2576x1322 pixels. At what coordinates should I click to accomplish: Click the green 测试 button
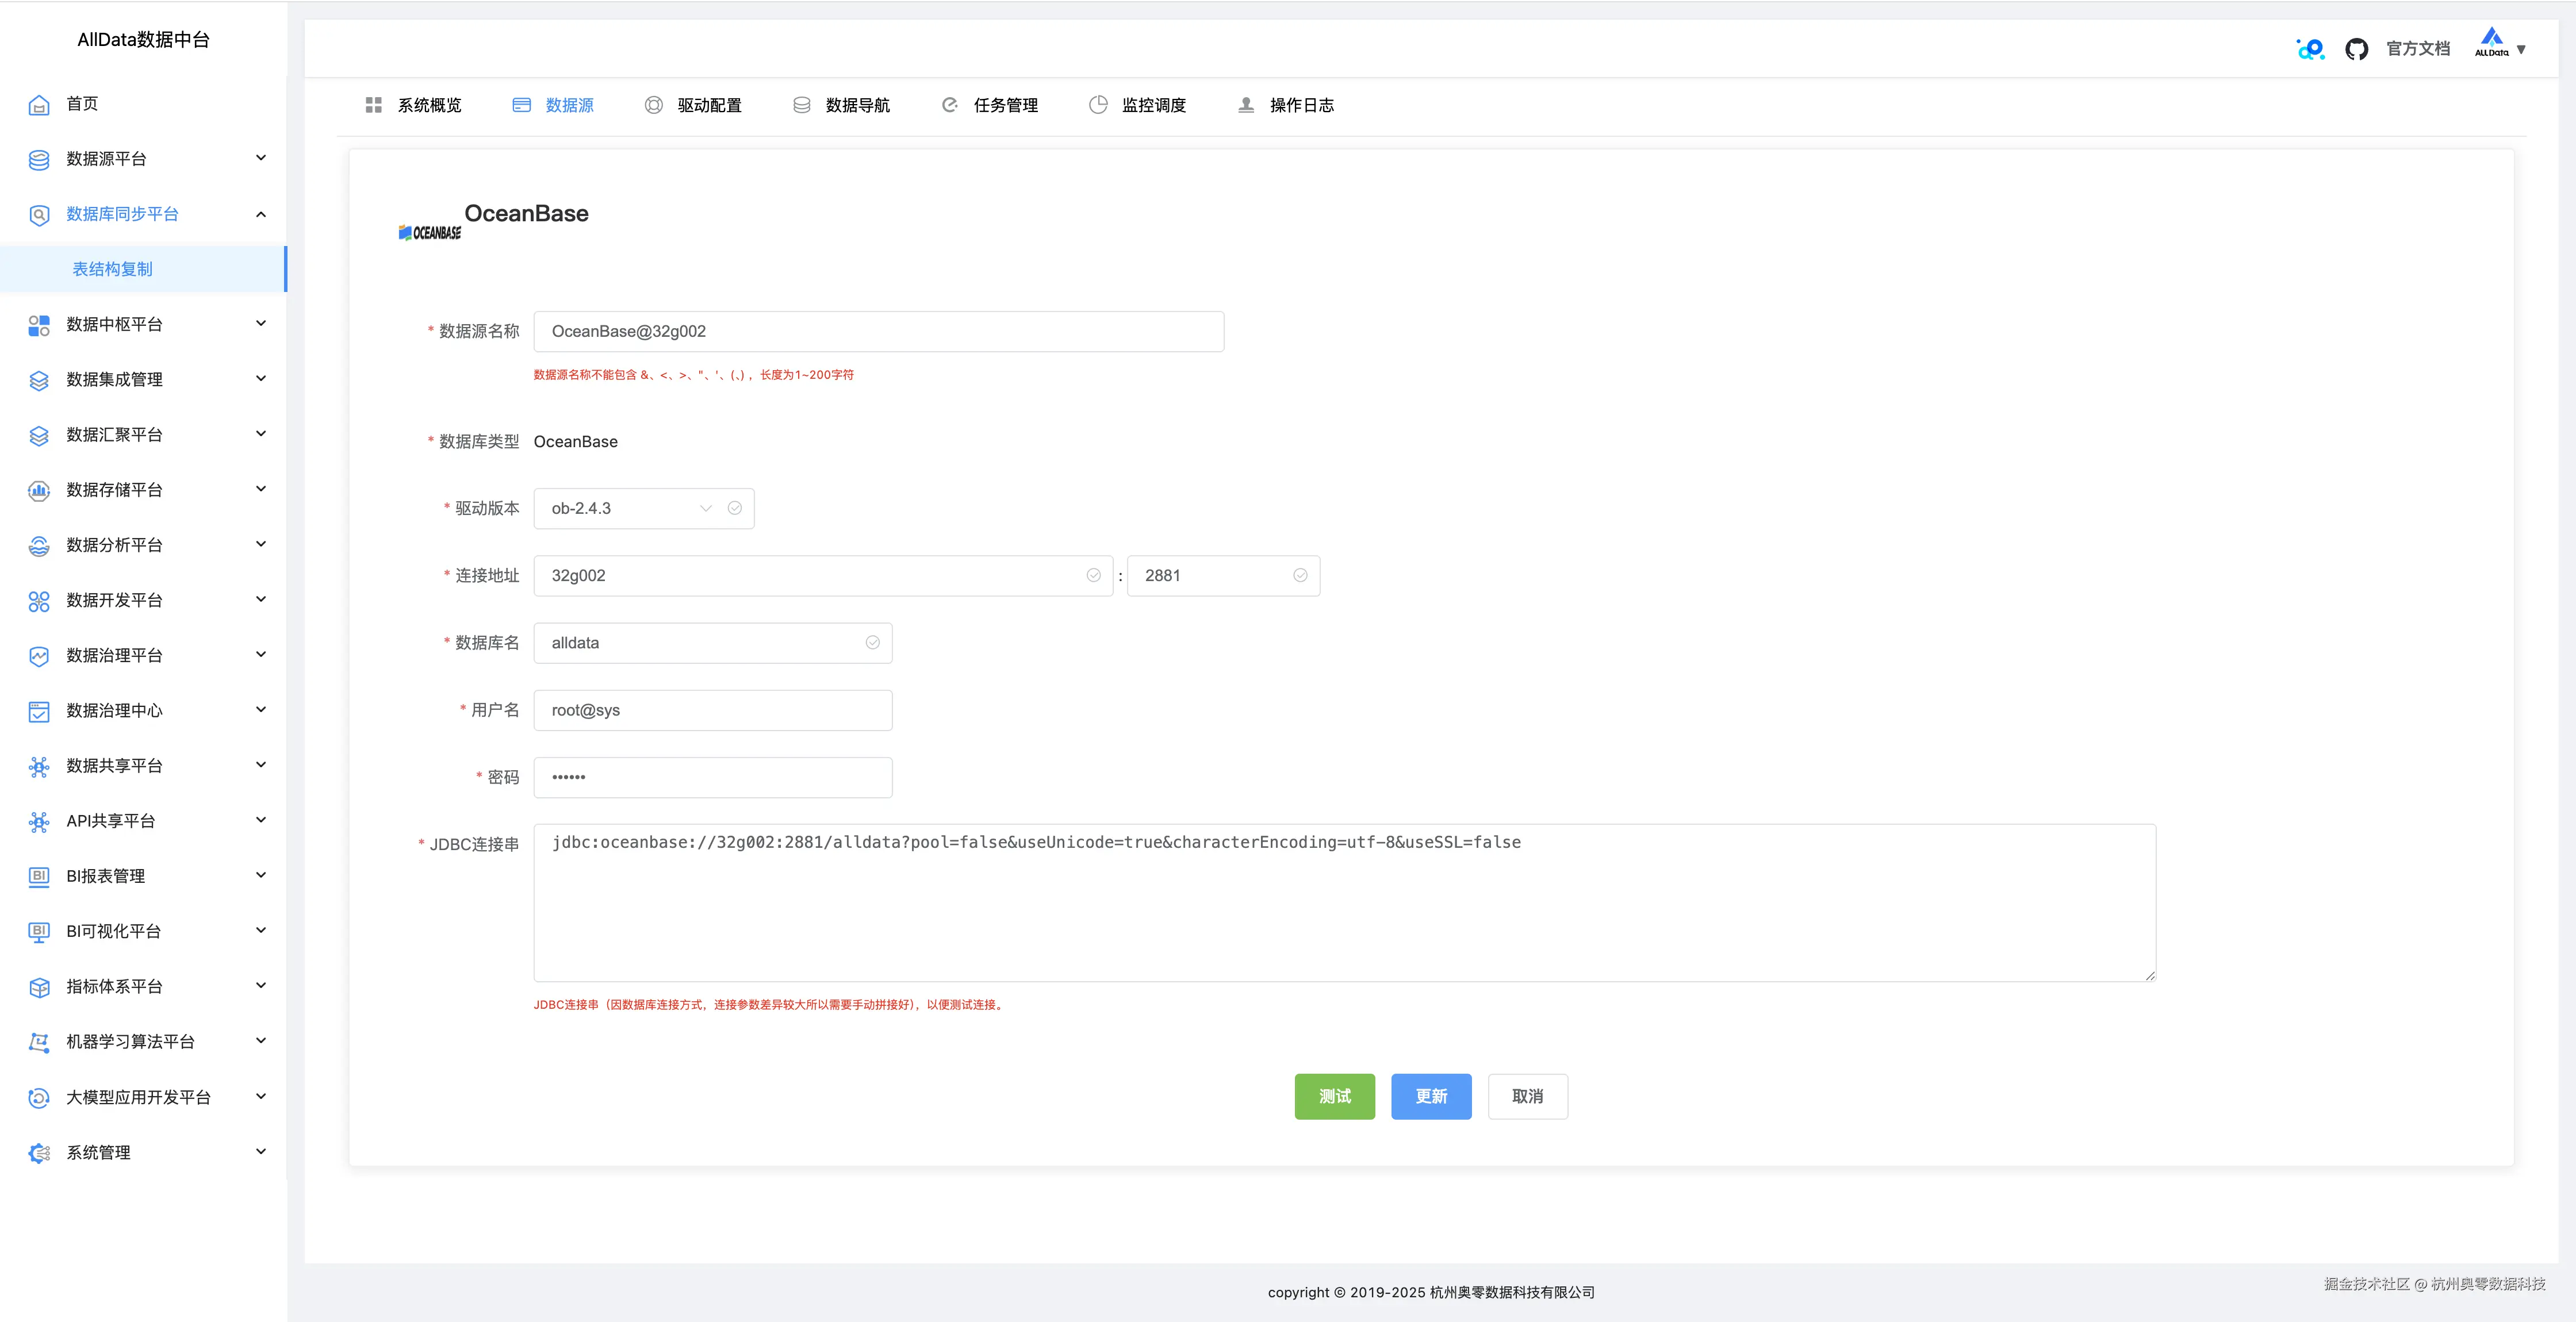1334,1096
